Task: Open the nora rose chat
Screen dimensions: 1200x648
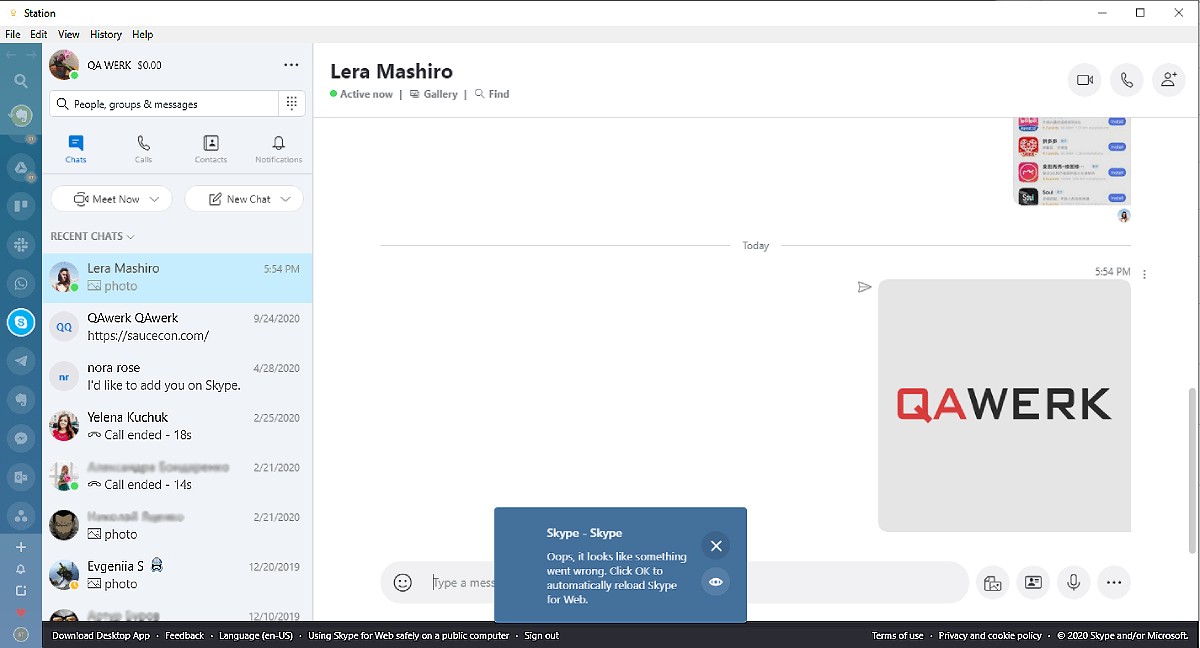Action: pyautogui.click(x=177, y=376)
